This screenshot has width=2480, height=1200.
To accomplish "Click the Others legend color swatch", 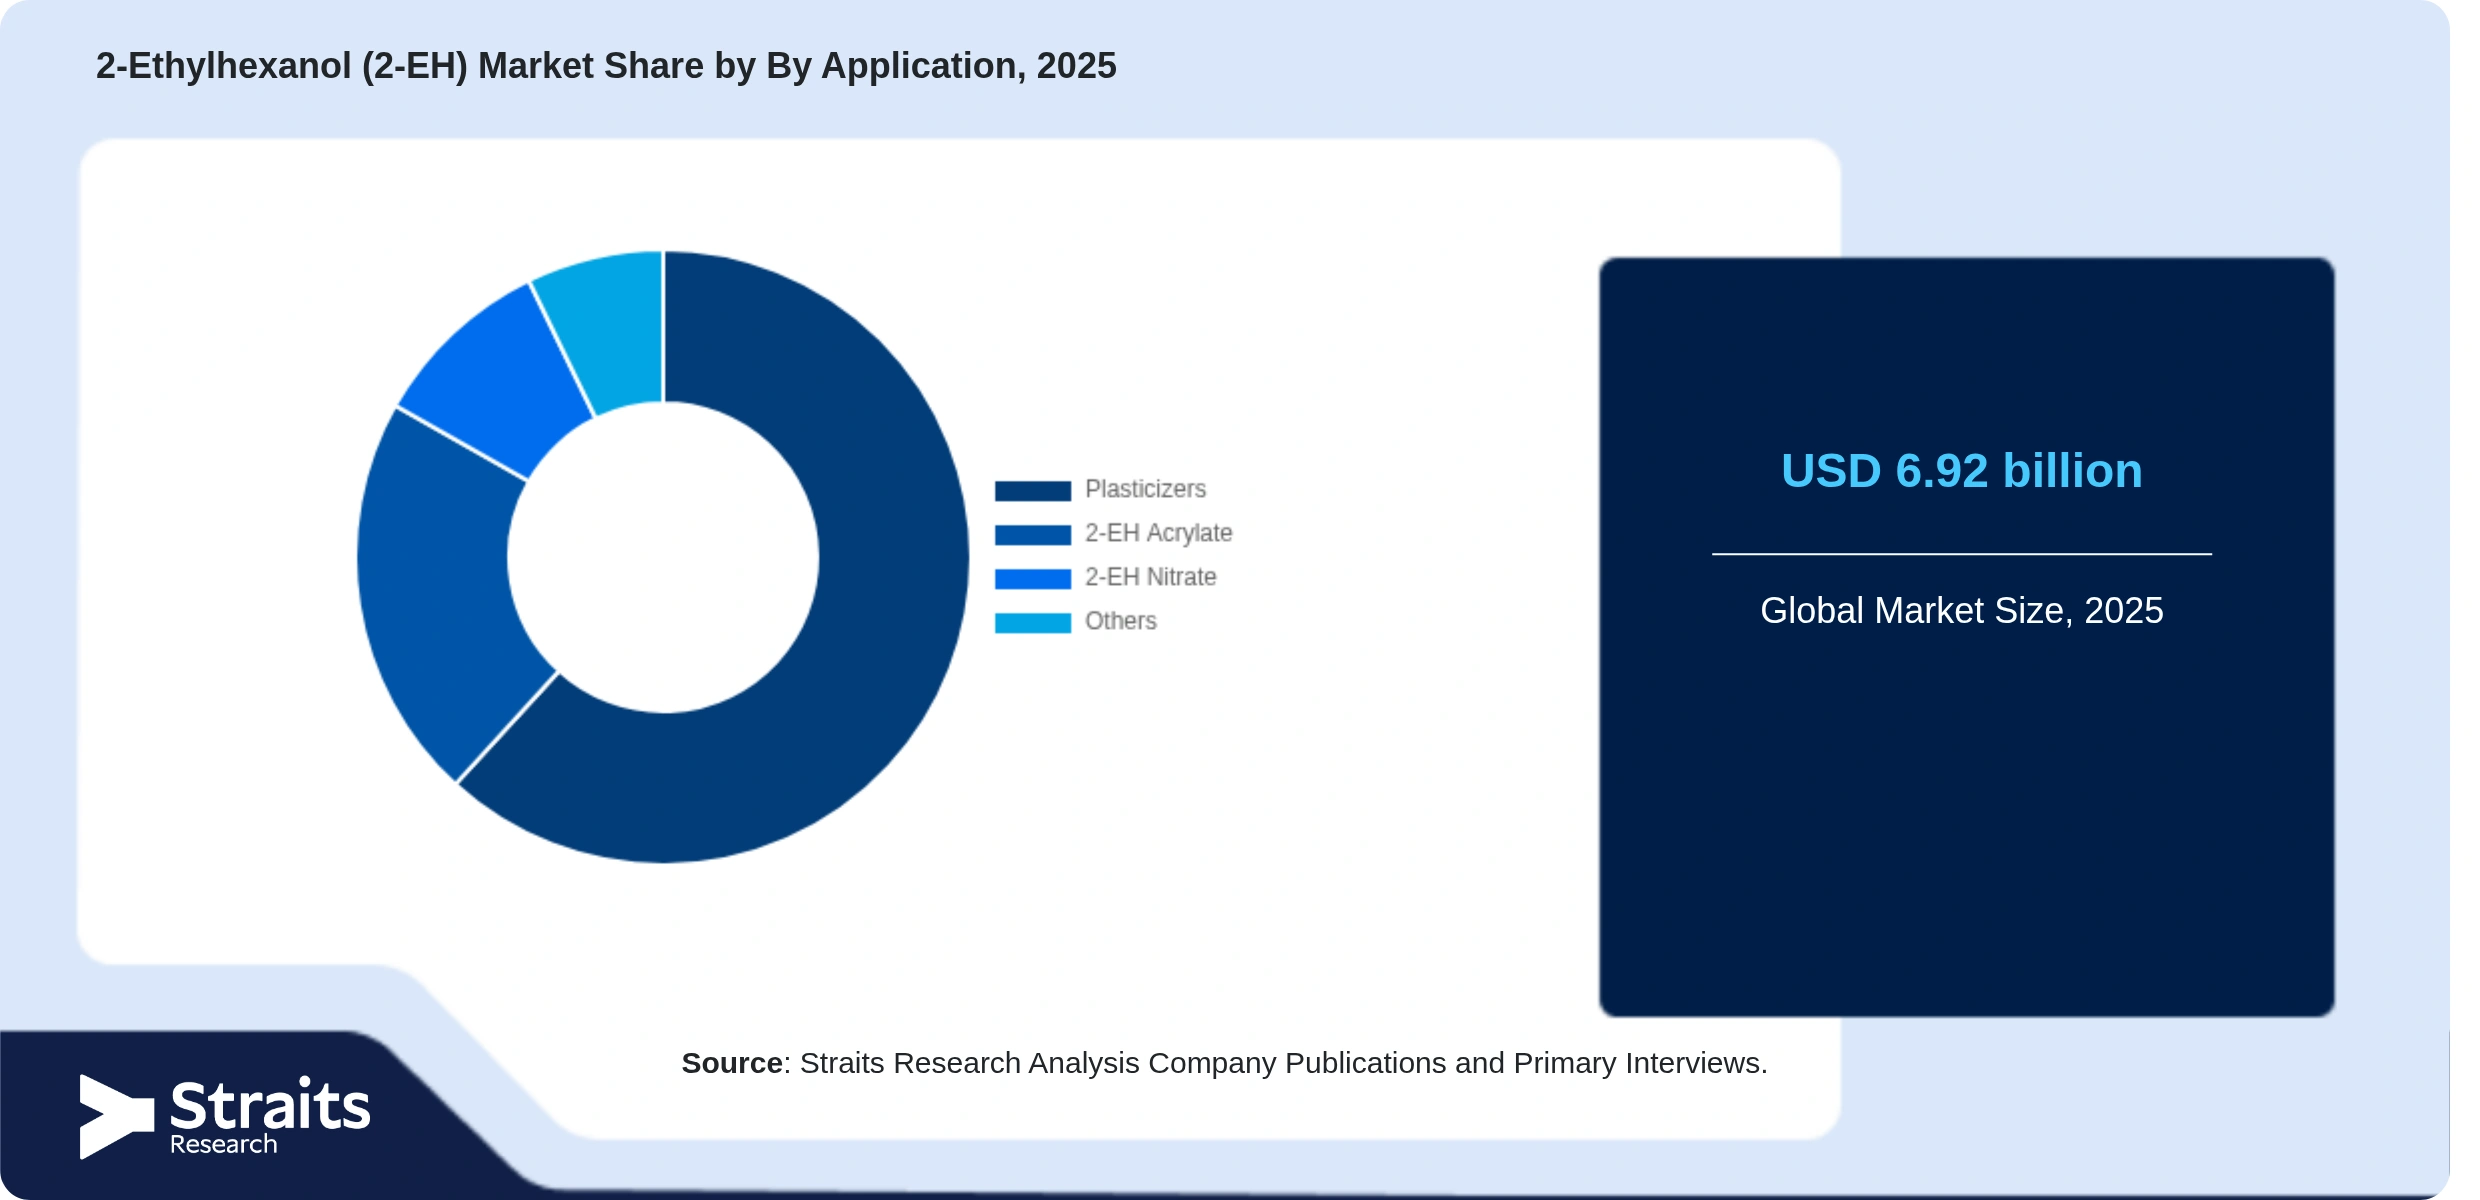I will 1032,622.
